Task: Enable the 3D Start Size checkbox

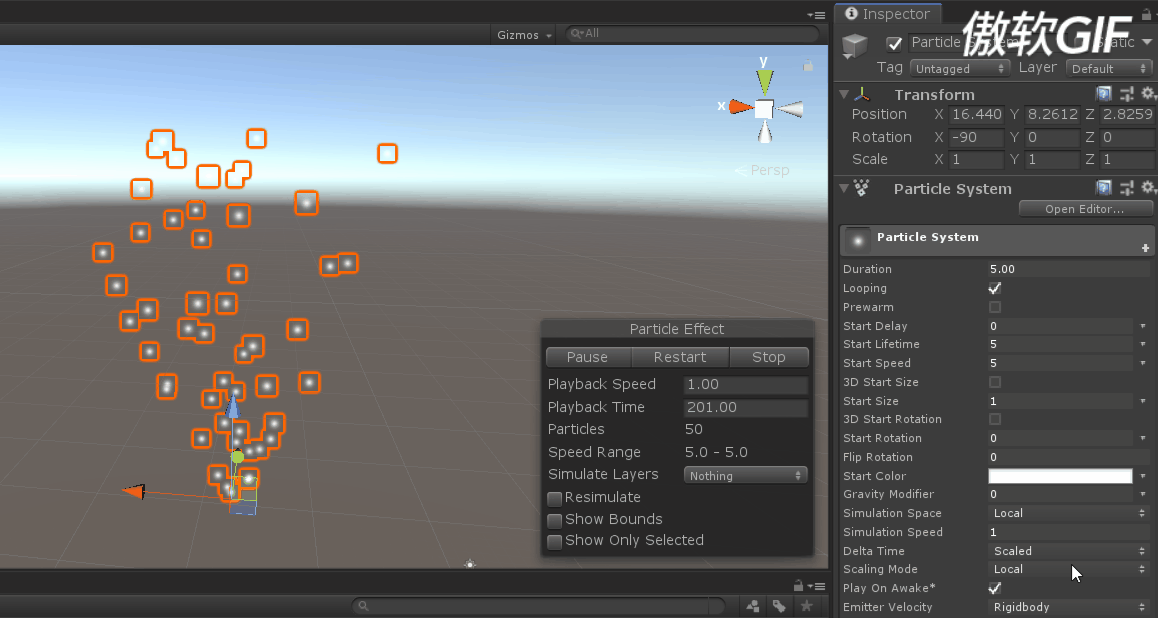Action: coord(995,382)
